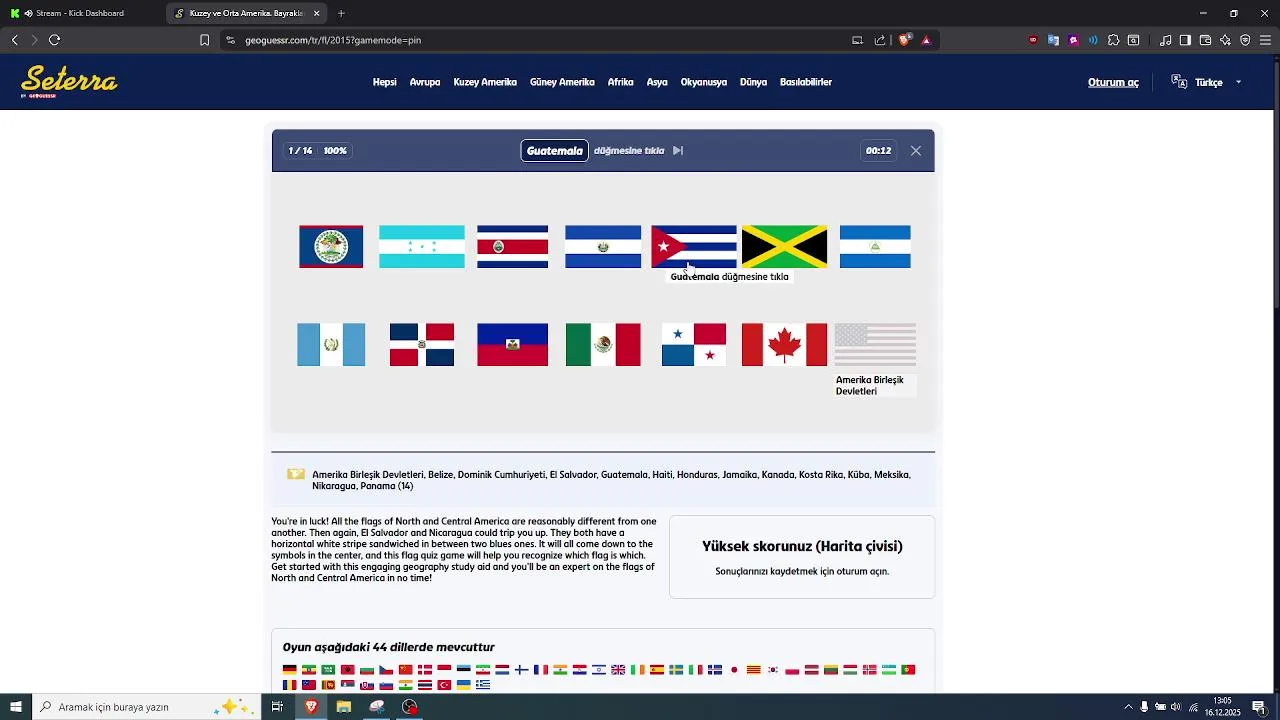Select Greek via the Greece flag
This screenshot has width=1280, height=720.
pos(483,685)
